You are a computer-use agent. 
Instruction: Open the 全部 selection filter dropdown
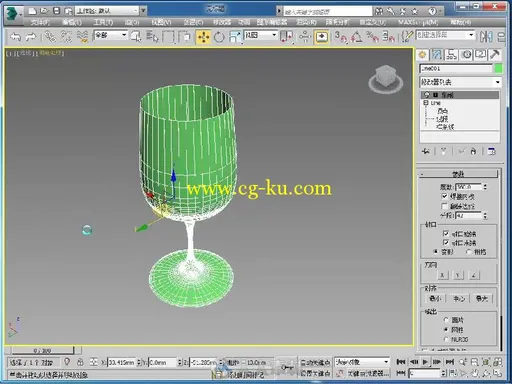click(x=111, y=35)
